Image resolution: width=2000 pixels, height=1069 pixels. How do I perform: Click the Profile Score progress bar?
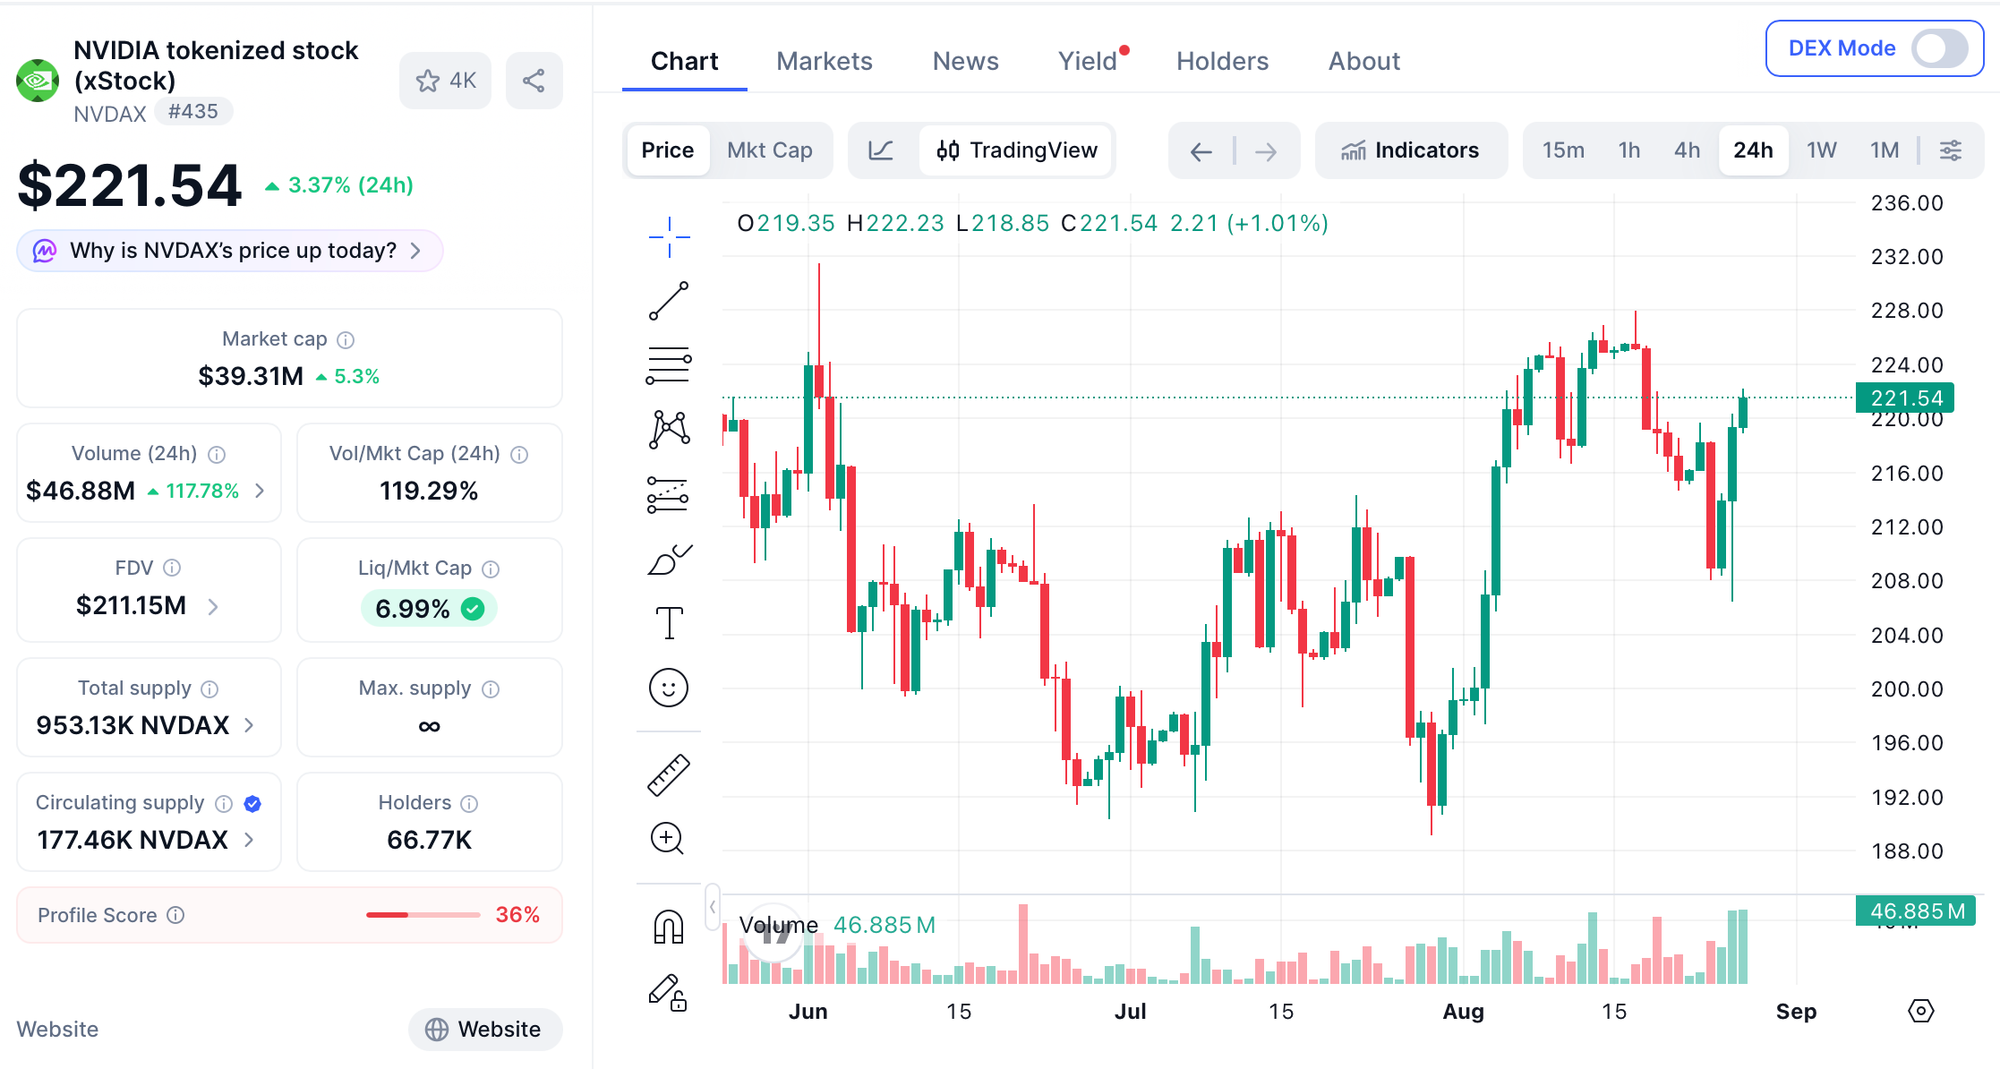[x=423, y=915]
